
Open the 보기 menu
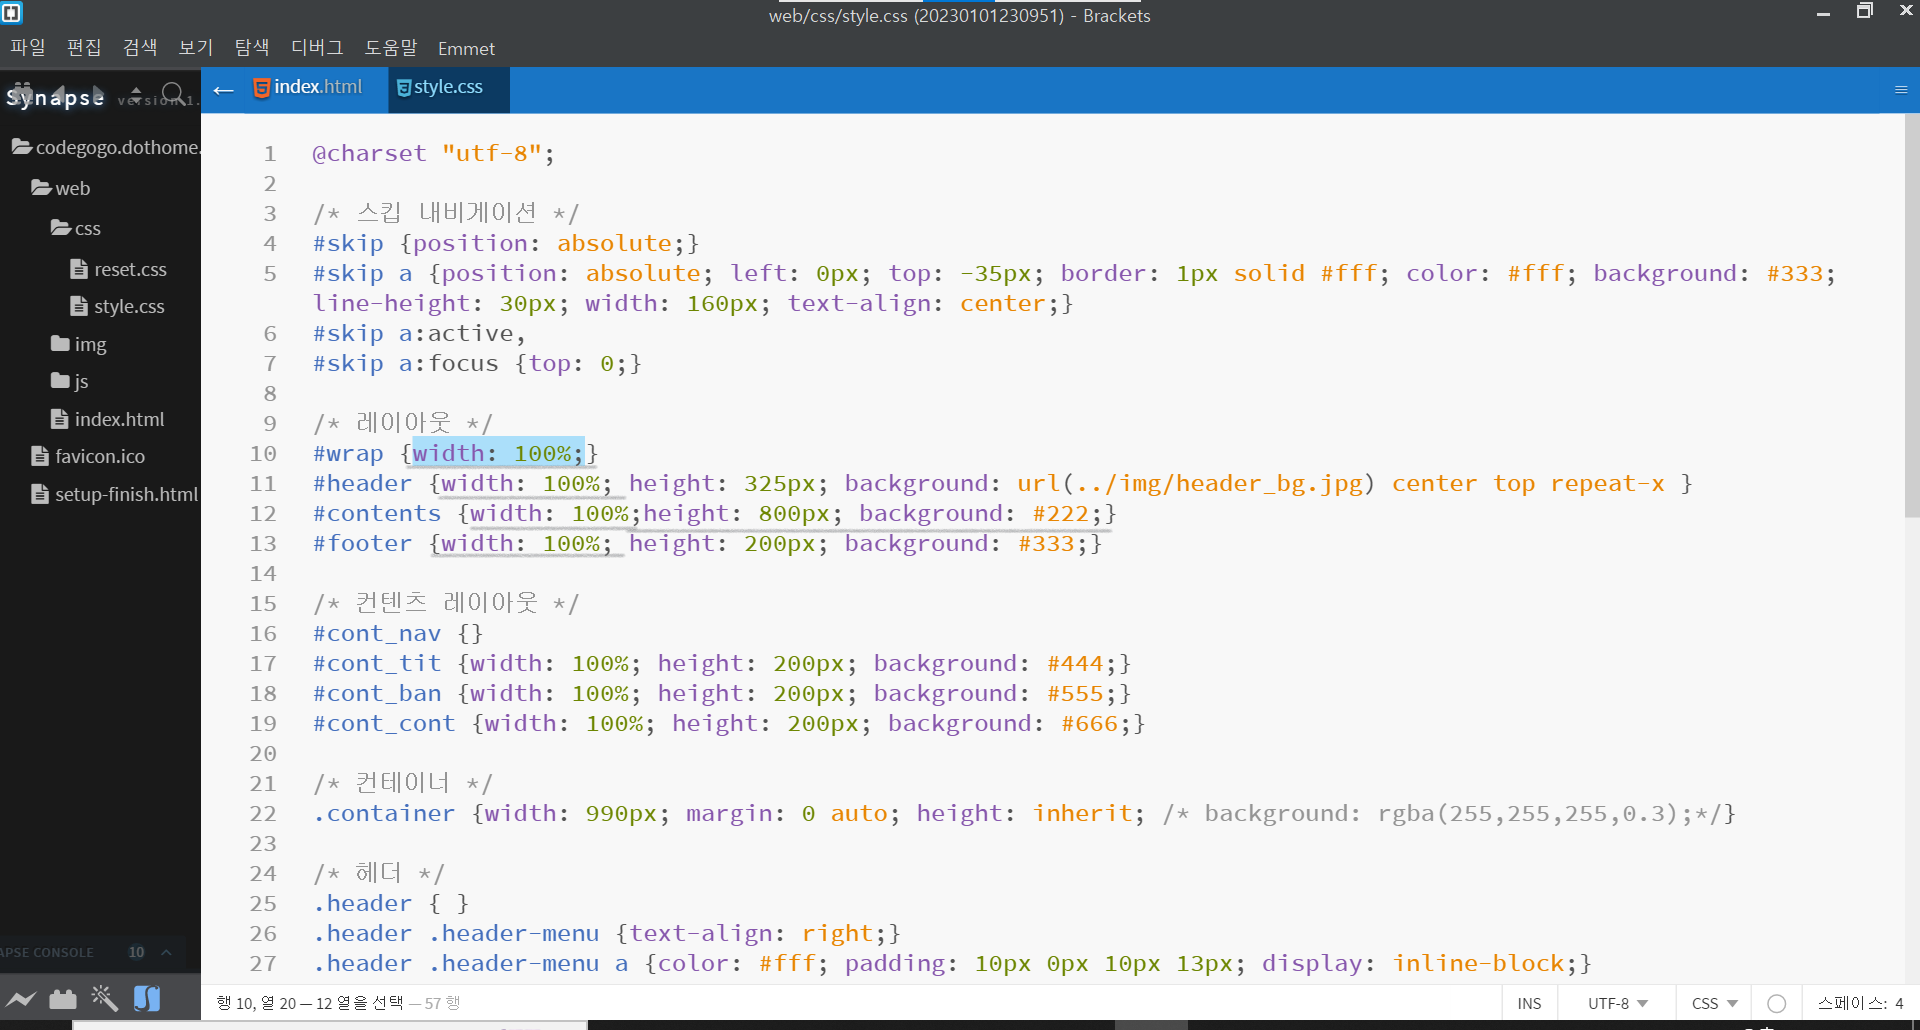[196, 47]
